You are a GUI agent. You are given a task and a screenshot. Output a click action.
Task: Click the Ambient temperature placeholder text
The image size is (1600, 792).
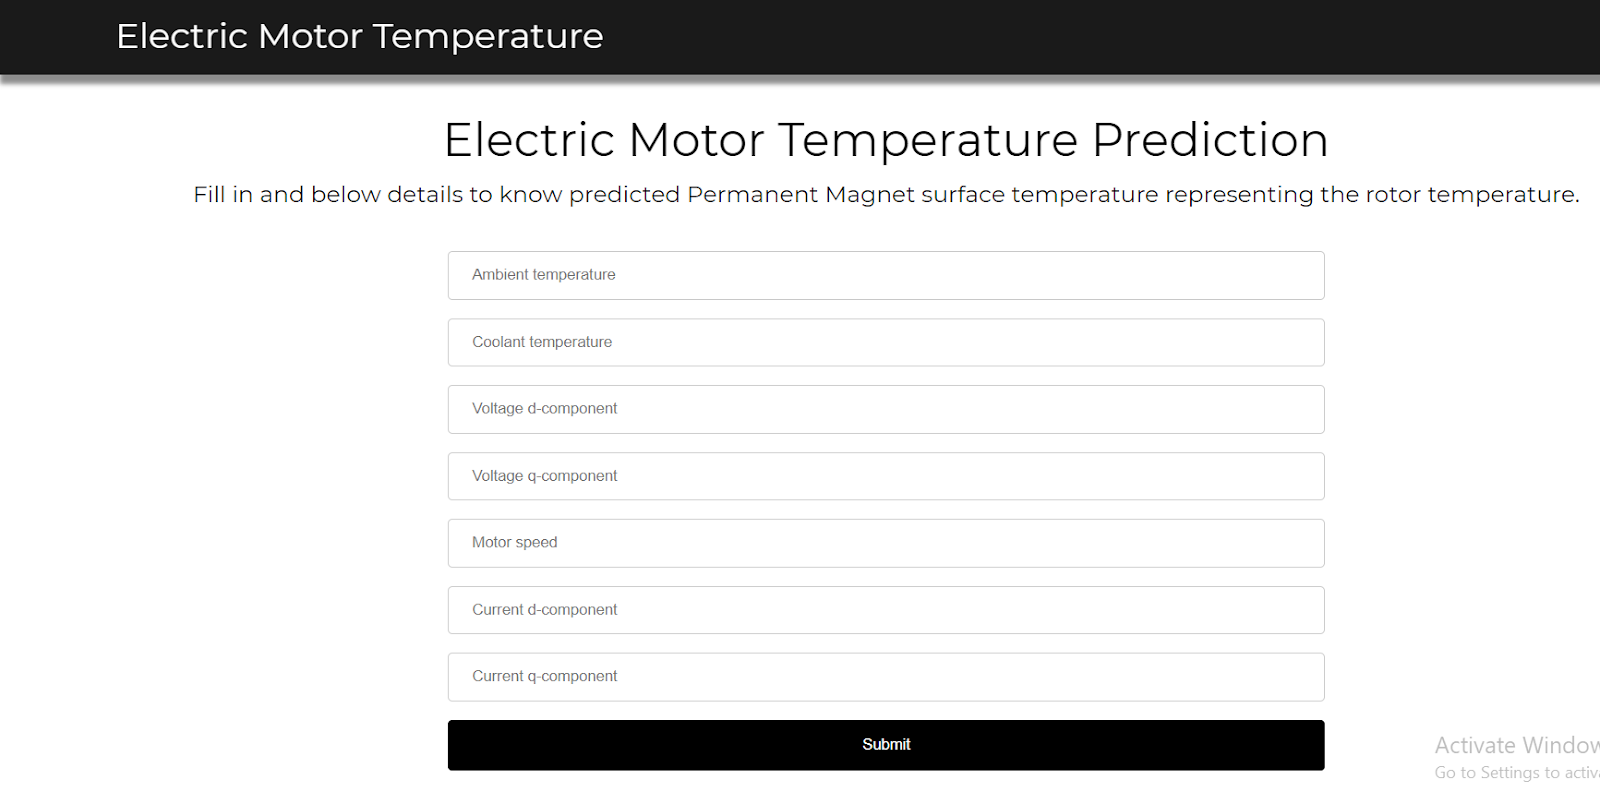(x=543, y=275)
